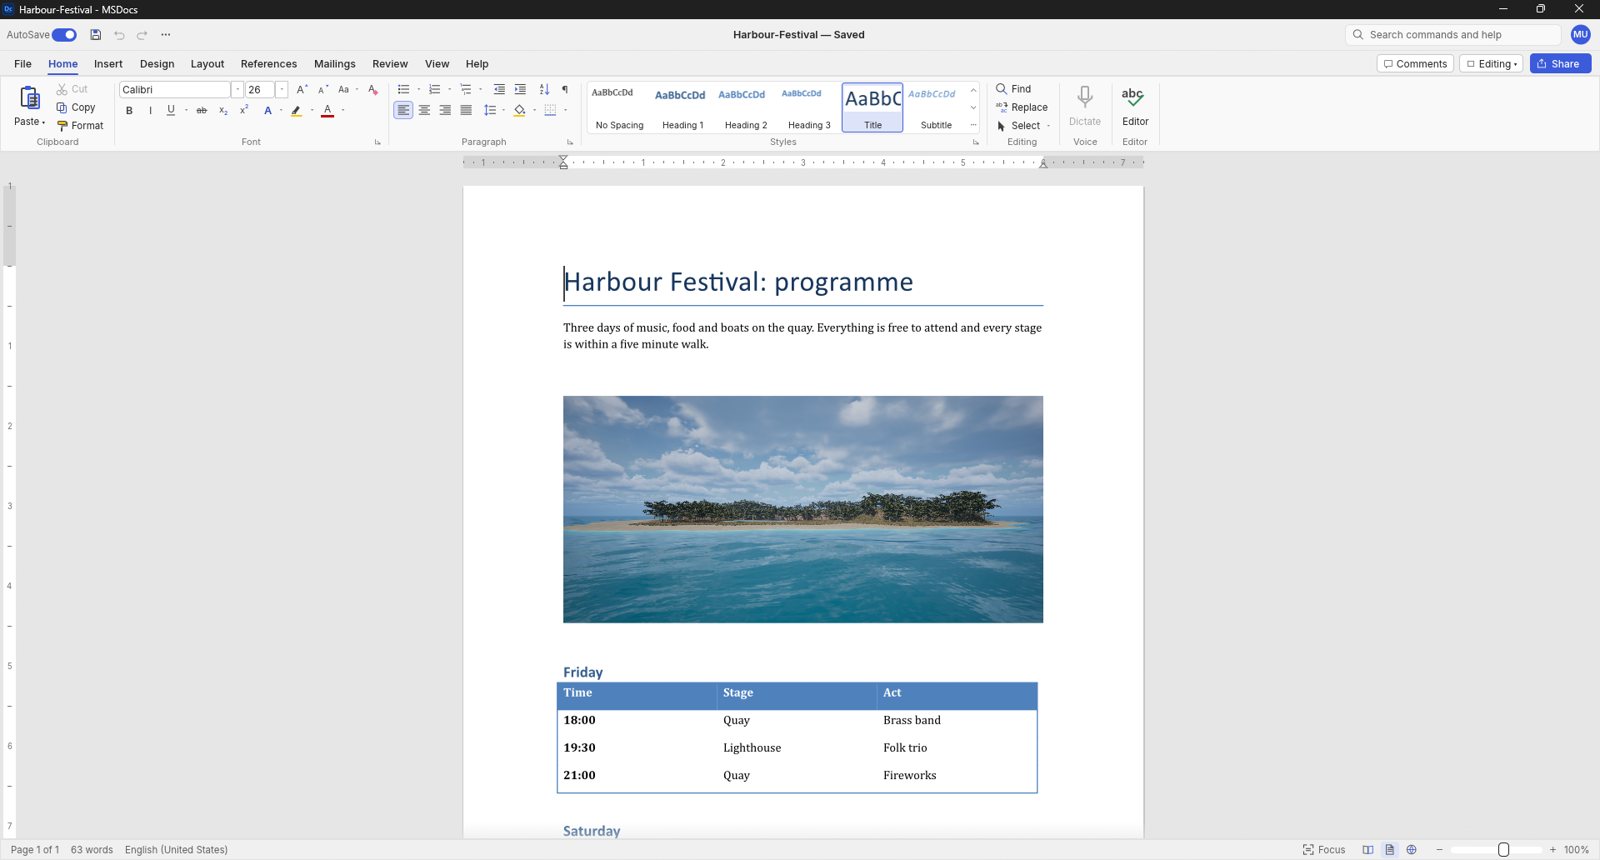Increase indent of the paragraph
The width and height of the screenshot is (1600, 860).
pyautogui.click(x=520, y=90)
